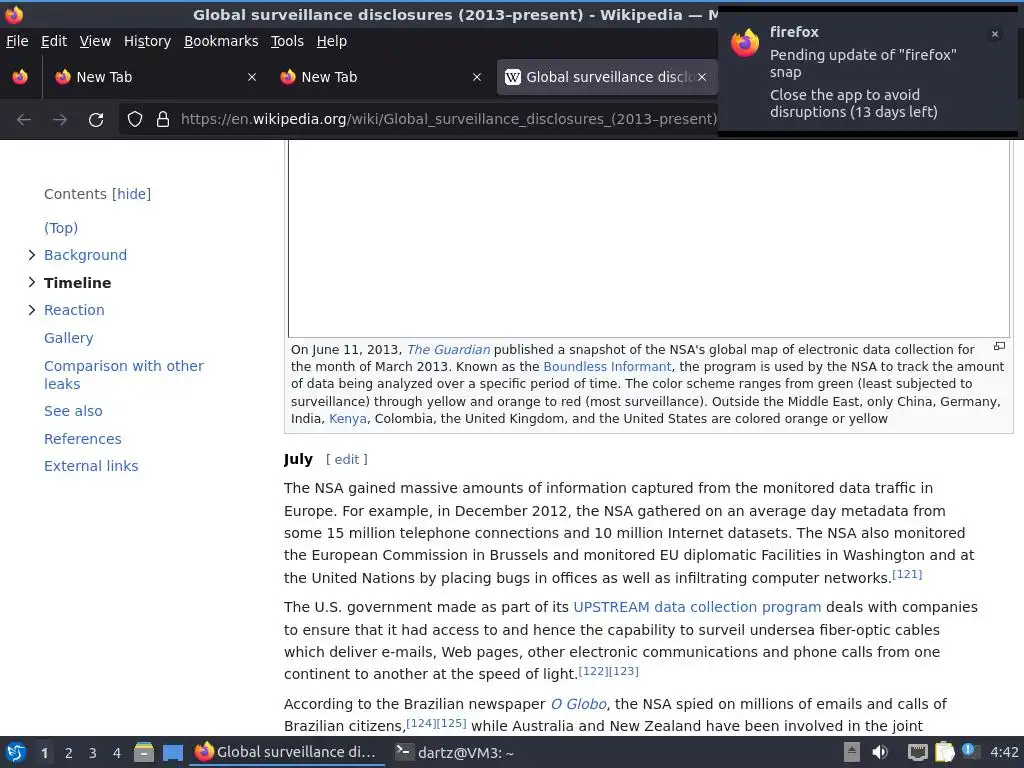Open the Edit menu
The image size is (1024, 768).
coord(54,41)
